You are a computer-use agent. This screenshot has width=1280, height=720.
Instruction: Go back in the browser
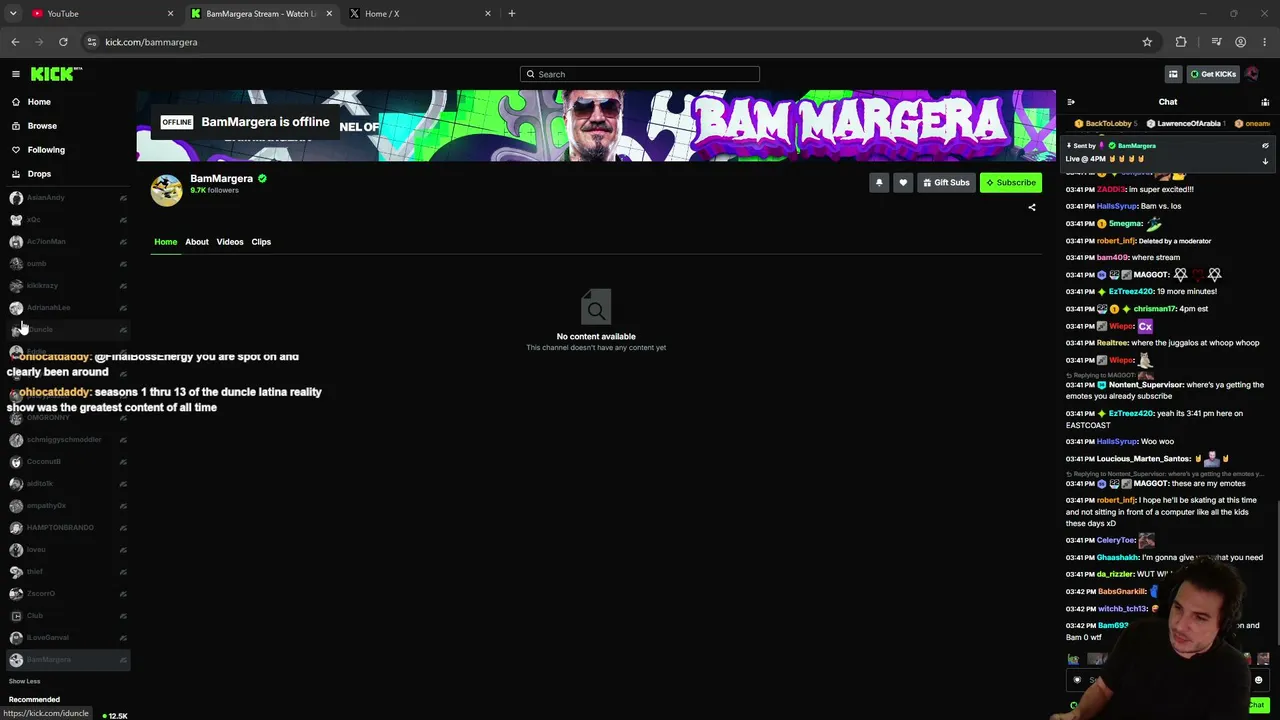[x=15, y=42]
